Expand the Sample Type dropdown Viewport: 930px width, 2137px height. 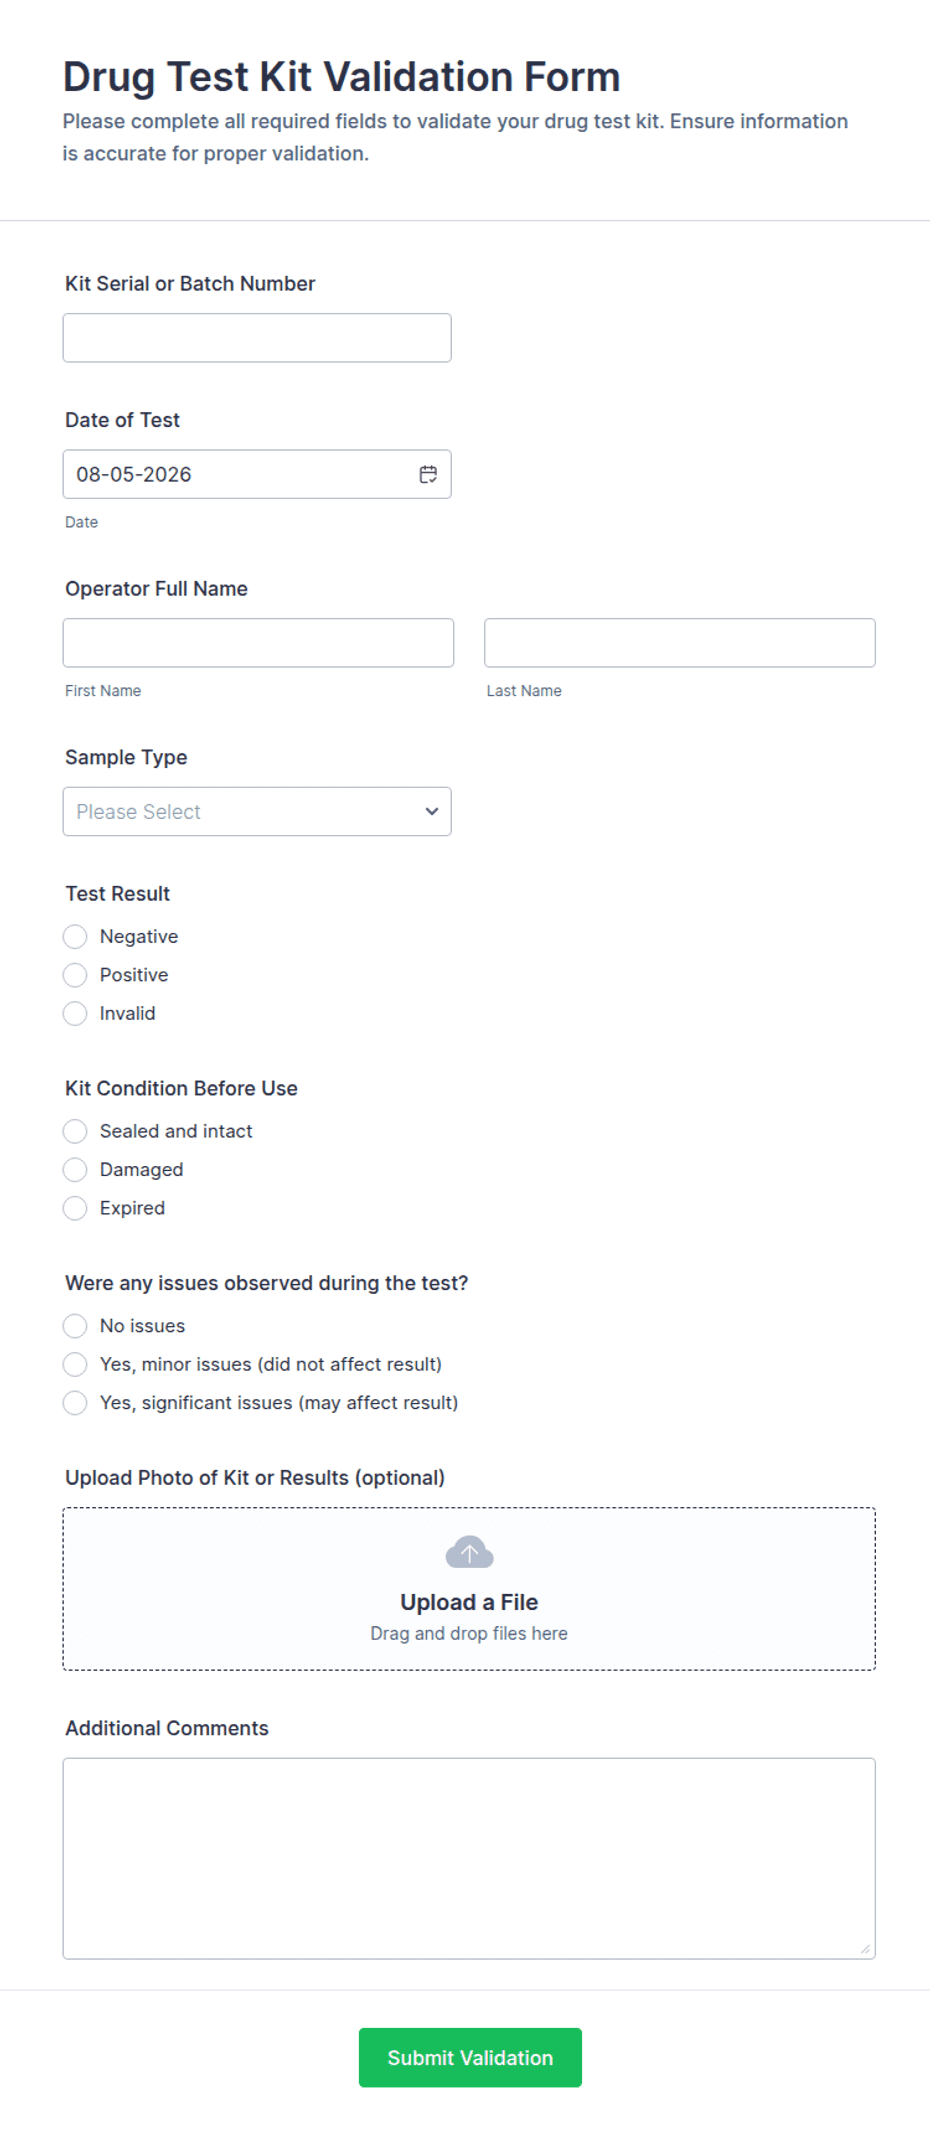click(x=257, y=811)
